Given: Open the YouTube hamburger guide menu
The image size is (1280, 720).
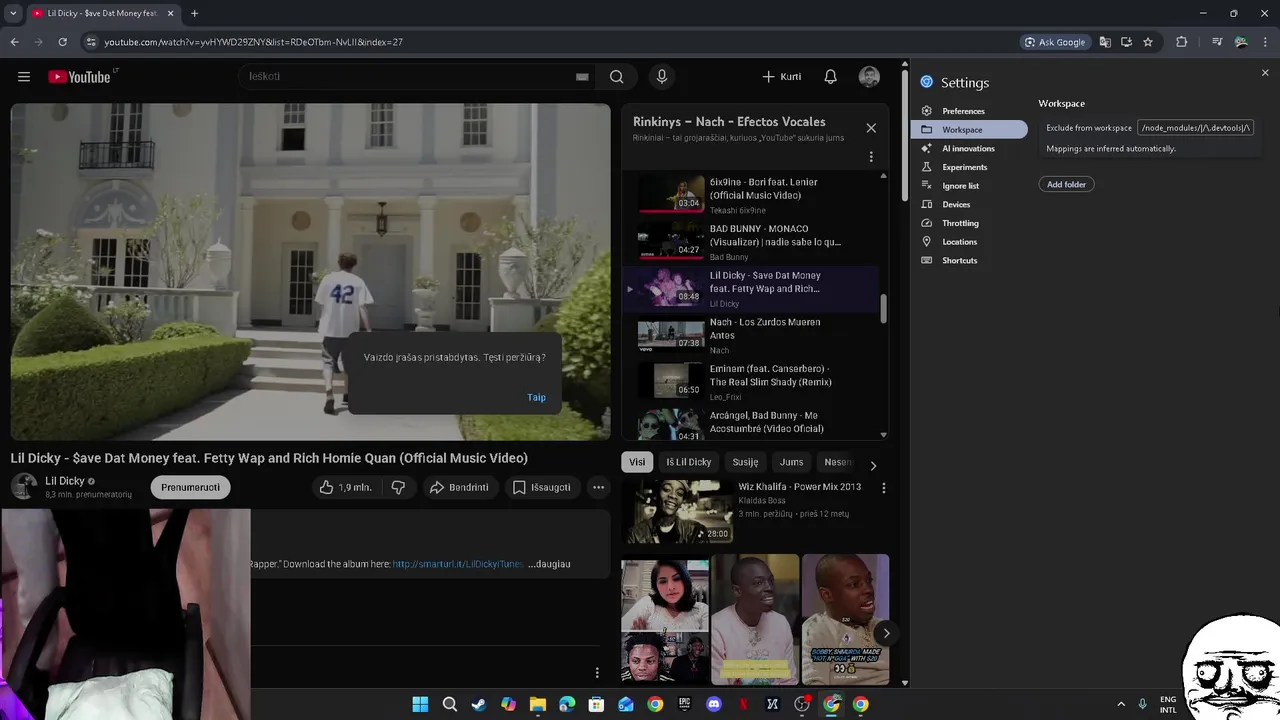Looking at the screenshot, I should pos(24,77).
